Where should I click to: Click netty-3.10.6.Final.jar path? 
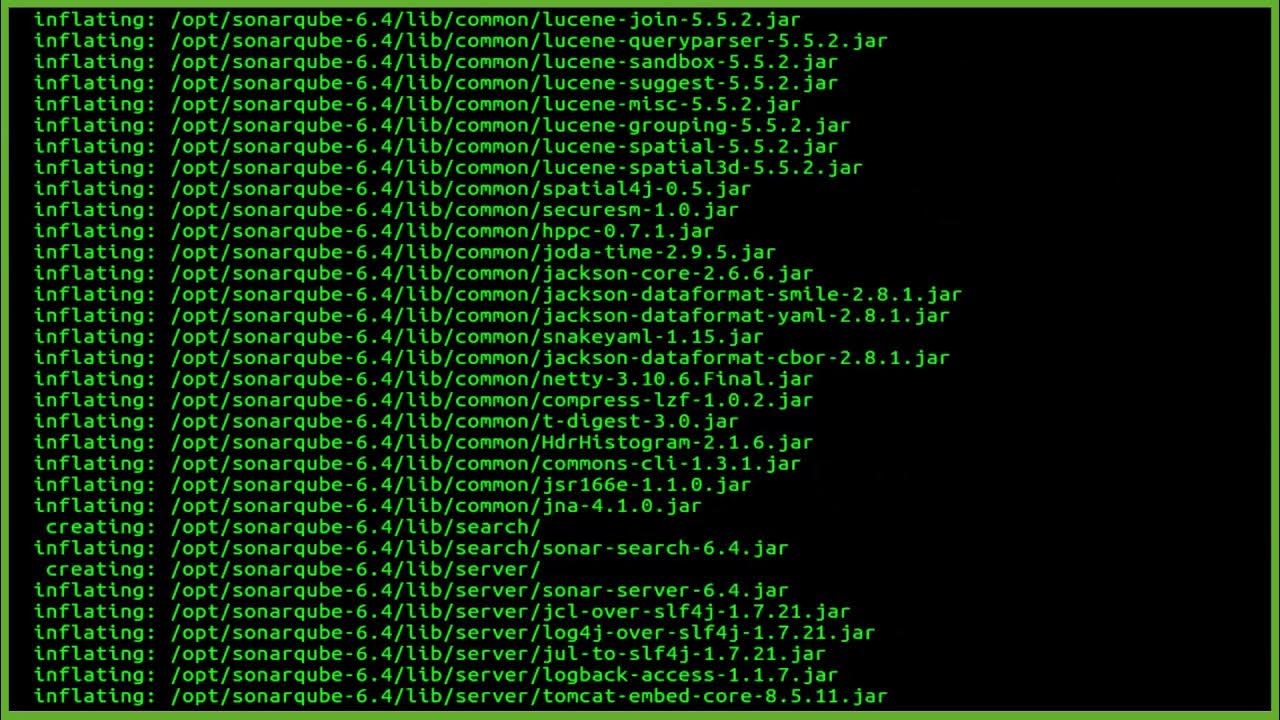pyautogui.click(x=491, y=379)
